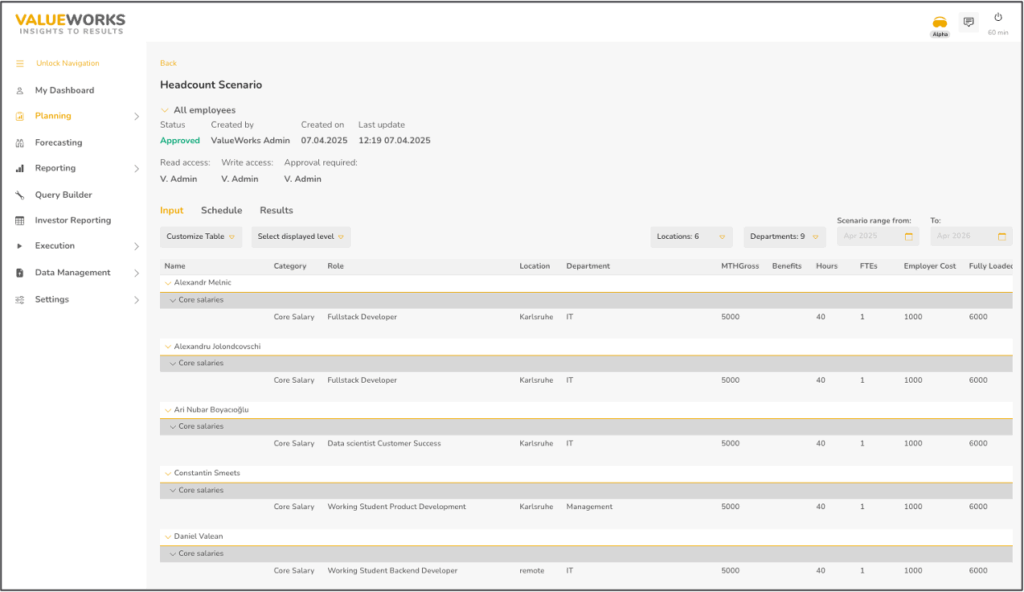Image resolution: width=1024 pixels, height=592 pixels.
Task: Collapse the Alexandr Melnic employee row
Action: tap(167, 283)
